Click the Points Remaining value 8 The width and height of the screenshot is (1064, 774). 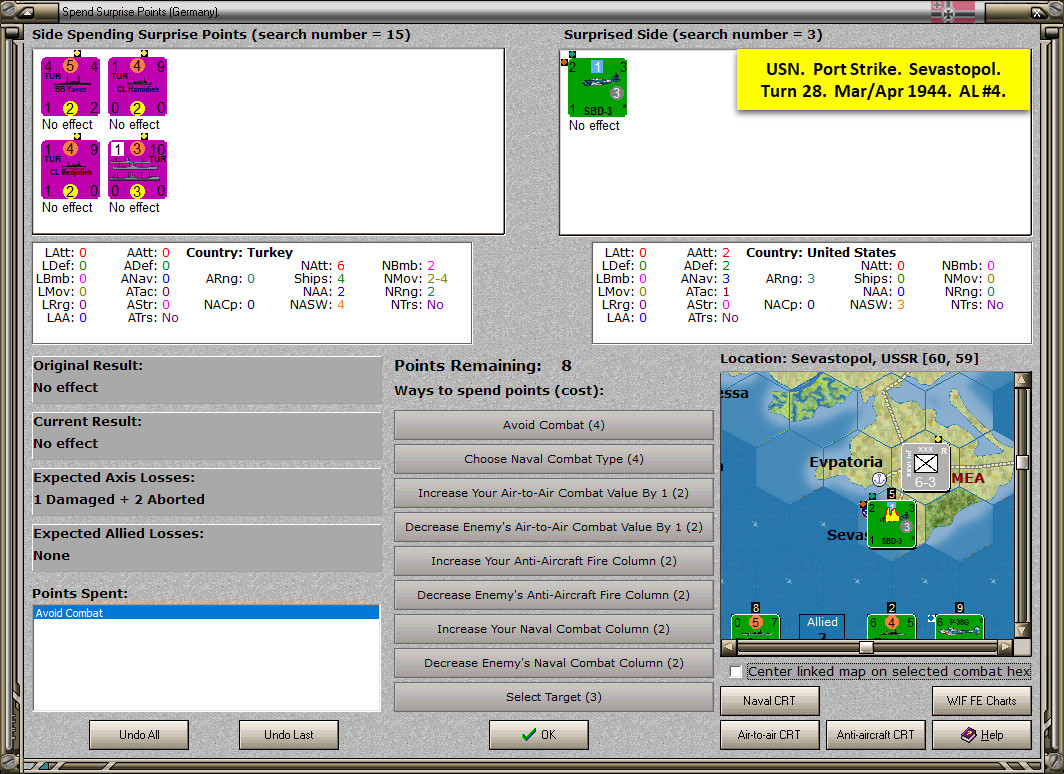[x=567, y=366]
